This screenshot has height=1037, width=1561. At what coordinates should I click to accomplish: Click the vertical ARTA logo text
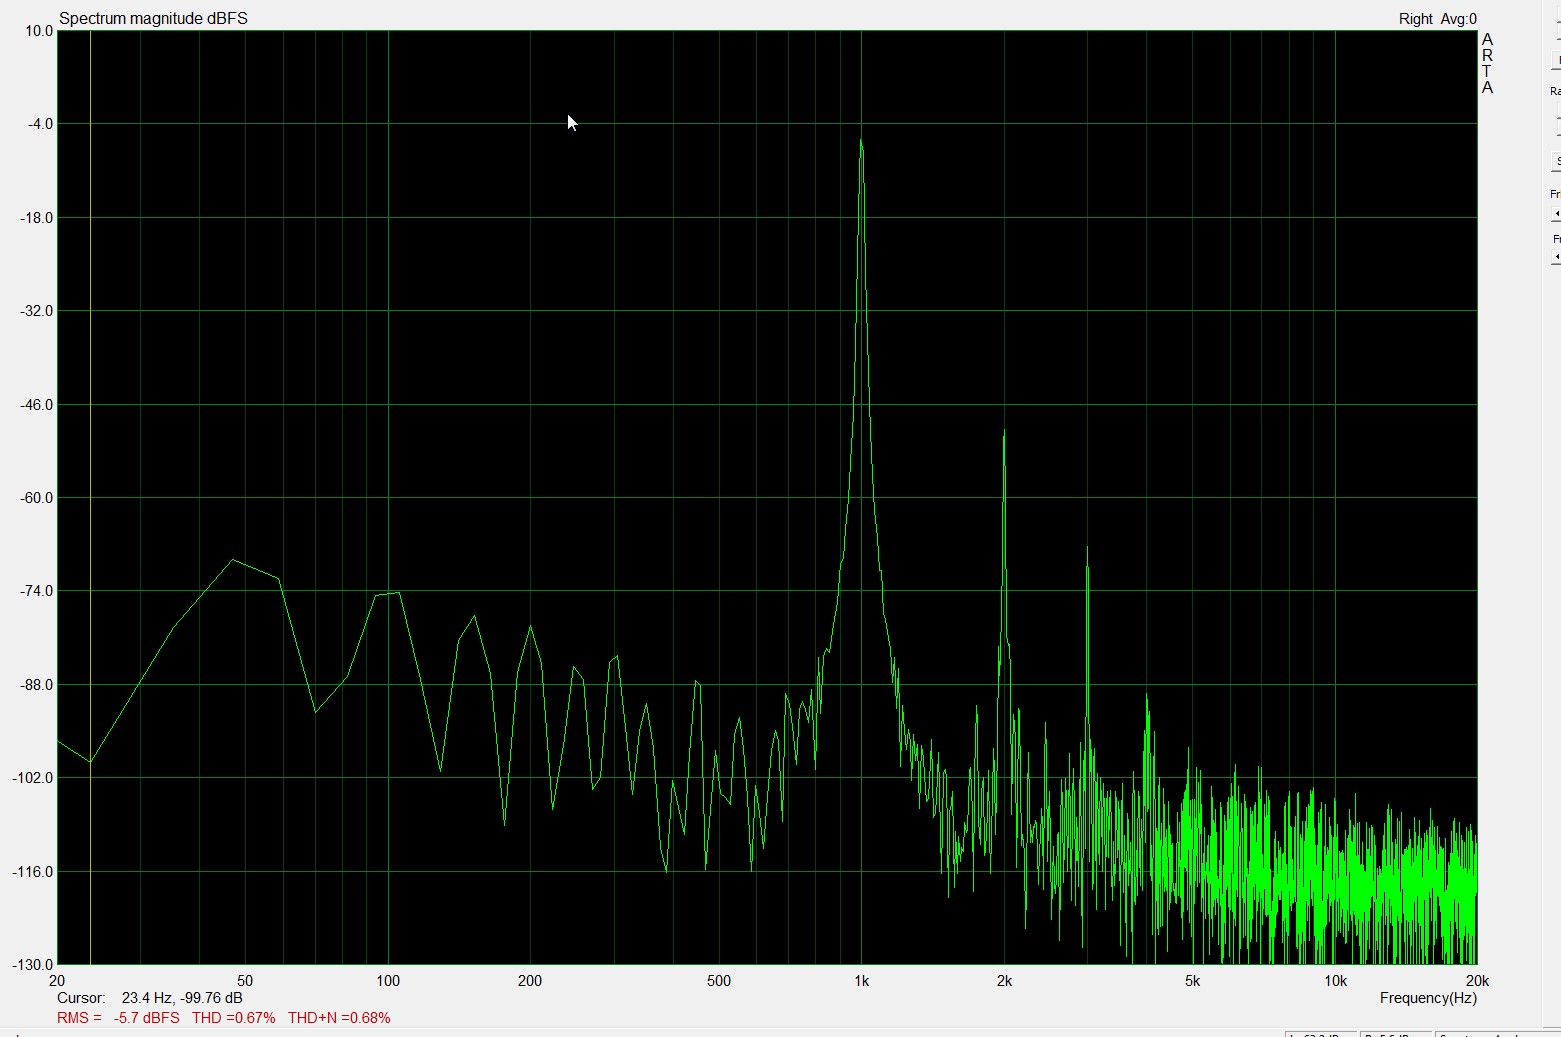(1487, 63)
